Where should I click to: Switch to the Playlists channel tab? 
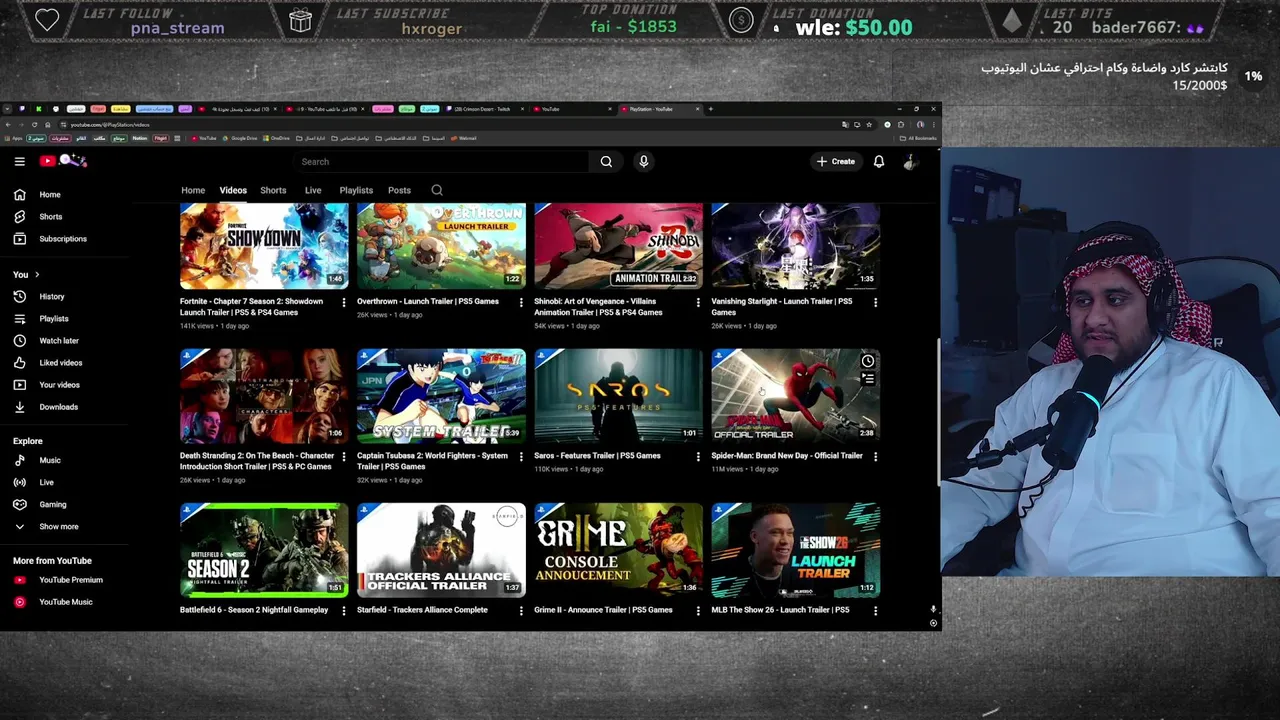coord(356,190)
